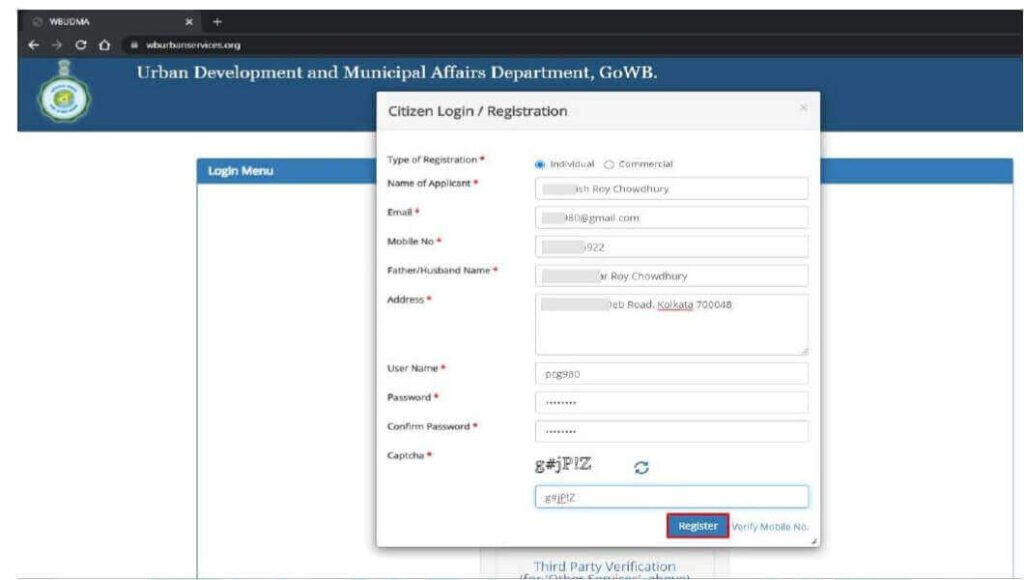Click the captcha entry field
The width and height of the screenshot is (1024, 580).
tap(671, 497)
